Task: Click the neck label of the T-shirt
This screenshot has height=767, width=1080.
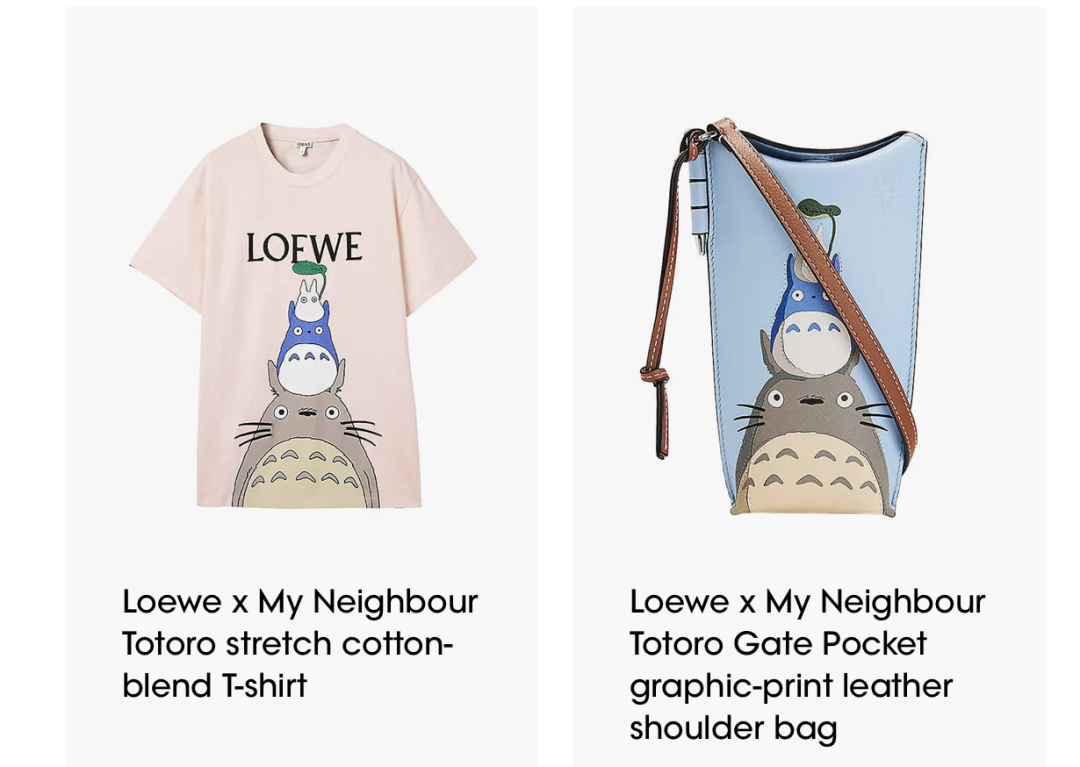Action: coord(303,147)
